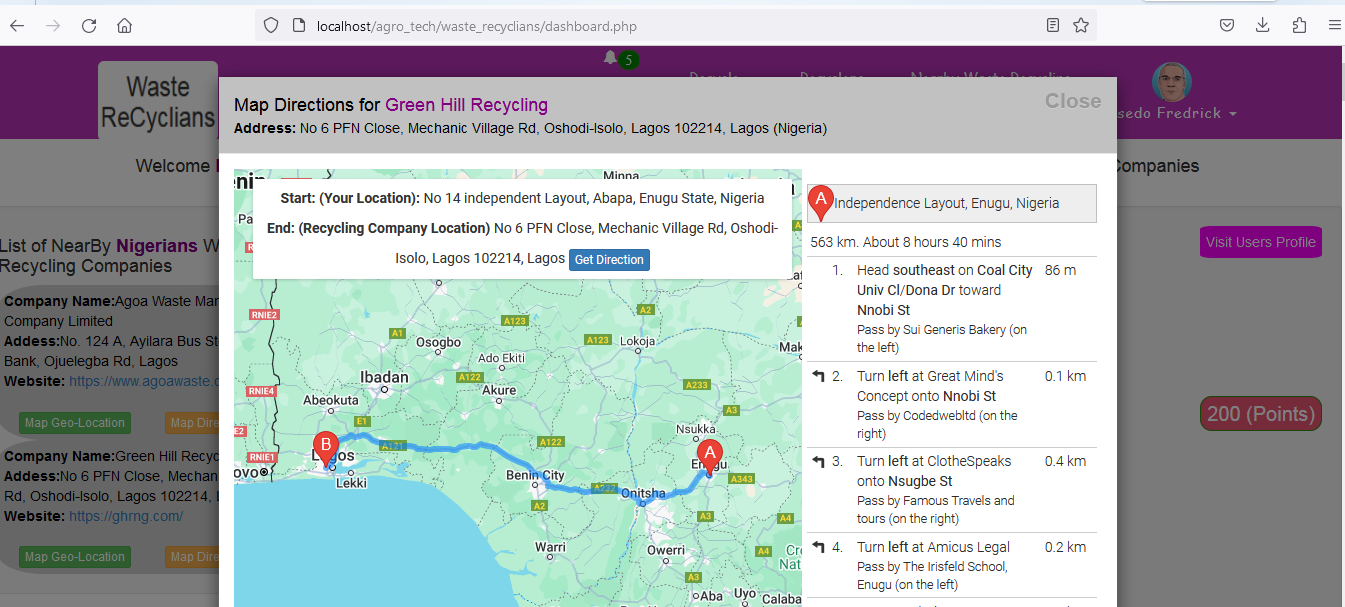Screen dimensions: 1345x607
Task: Bookmark this page with star icon
Action: (x=1081, y=25)
